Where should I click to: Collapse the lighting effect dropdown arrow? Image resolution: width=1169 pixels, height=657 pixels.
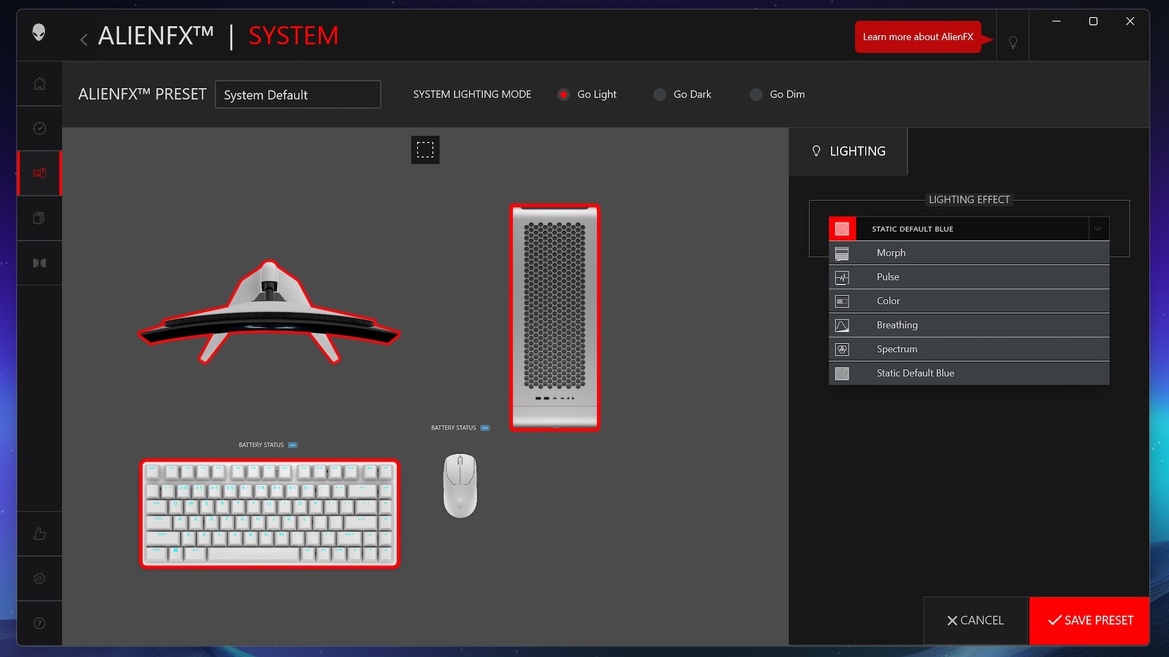(1097, 229)
